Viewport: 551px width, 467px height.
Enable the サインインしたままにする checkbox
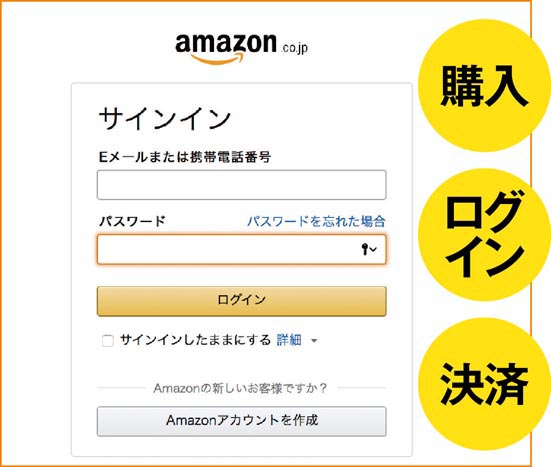[108, 340]
